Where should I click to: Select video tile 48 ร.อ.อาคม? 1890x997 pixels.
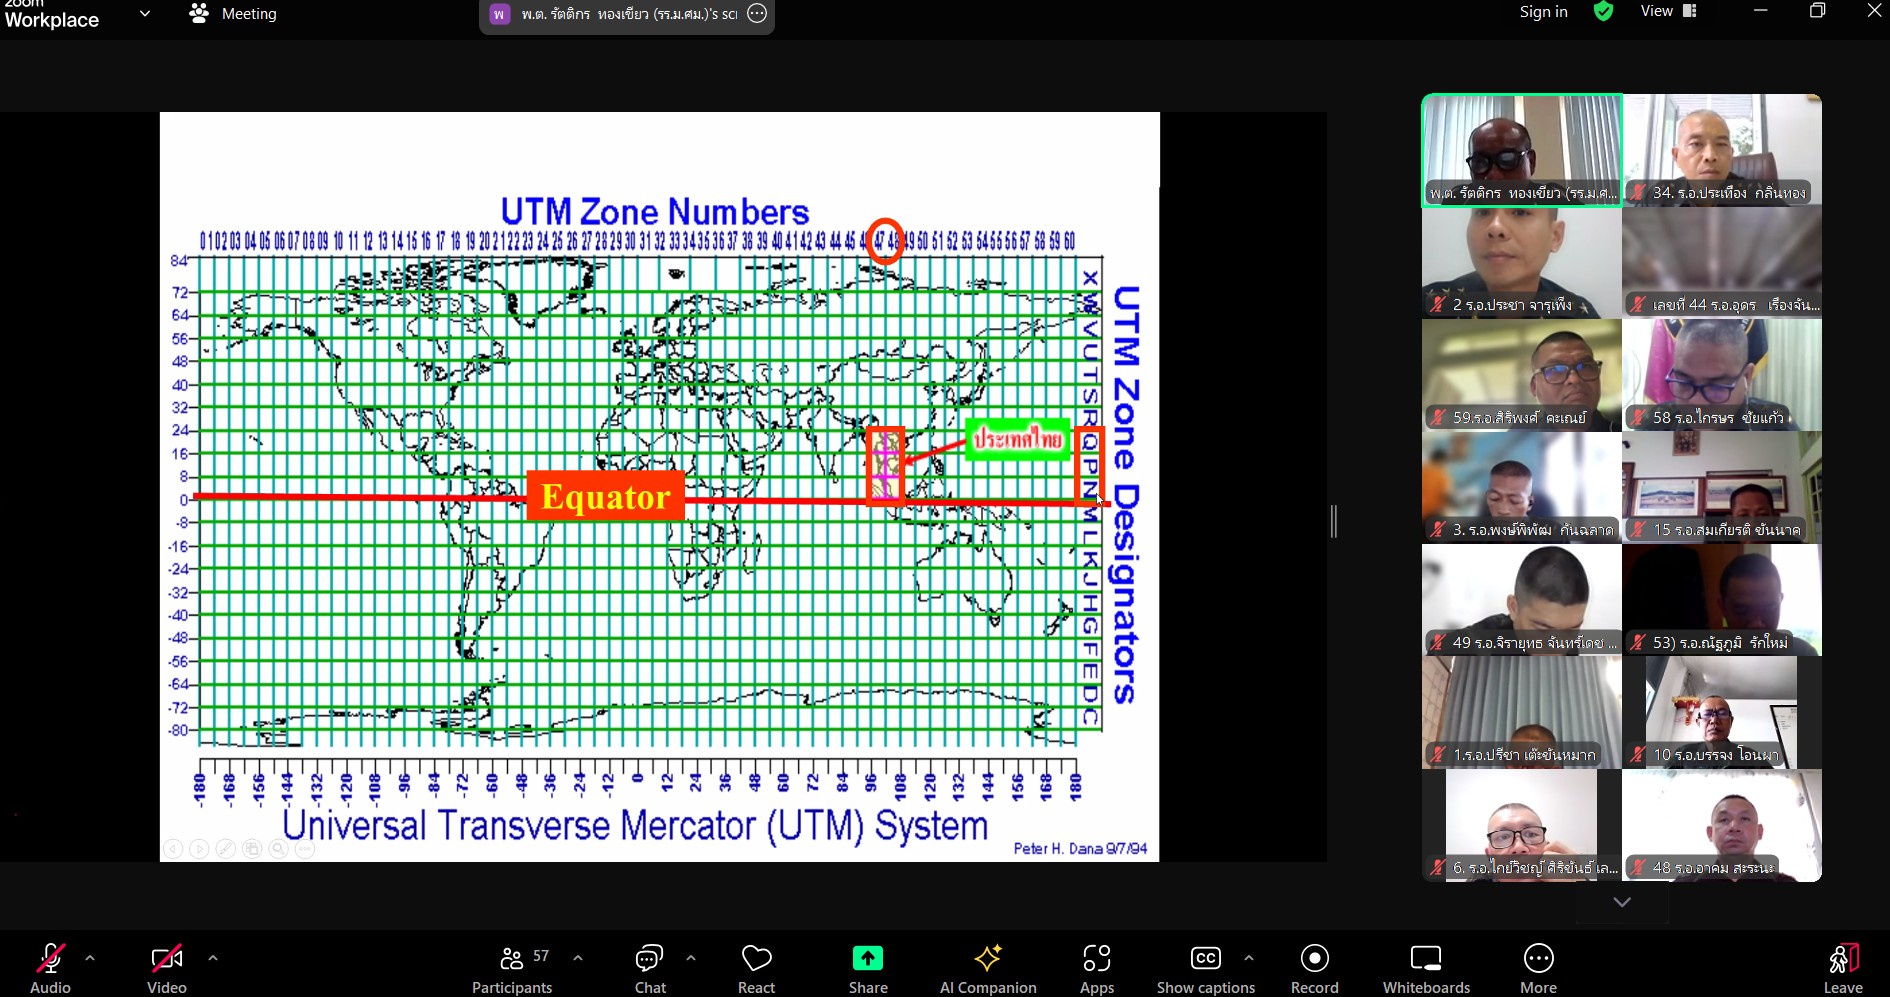pyautogui.click(x=1722, y=825)
